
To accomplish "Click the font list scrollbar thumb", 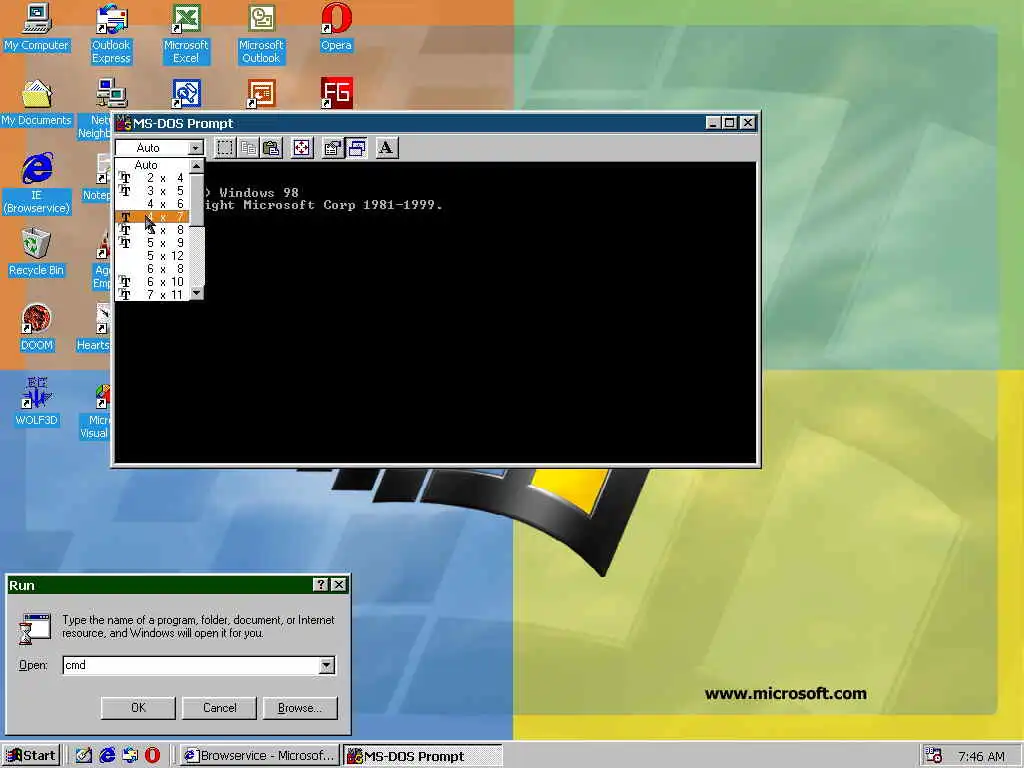I will (x=197, y=199).
